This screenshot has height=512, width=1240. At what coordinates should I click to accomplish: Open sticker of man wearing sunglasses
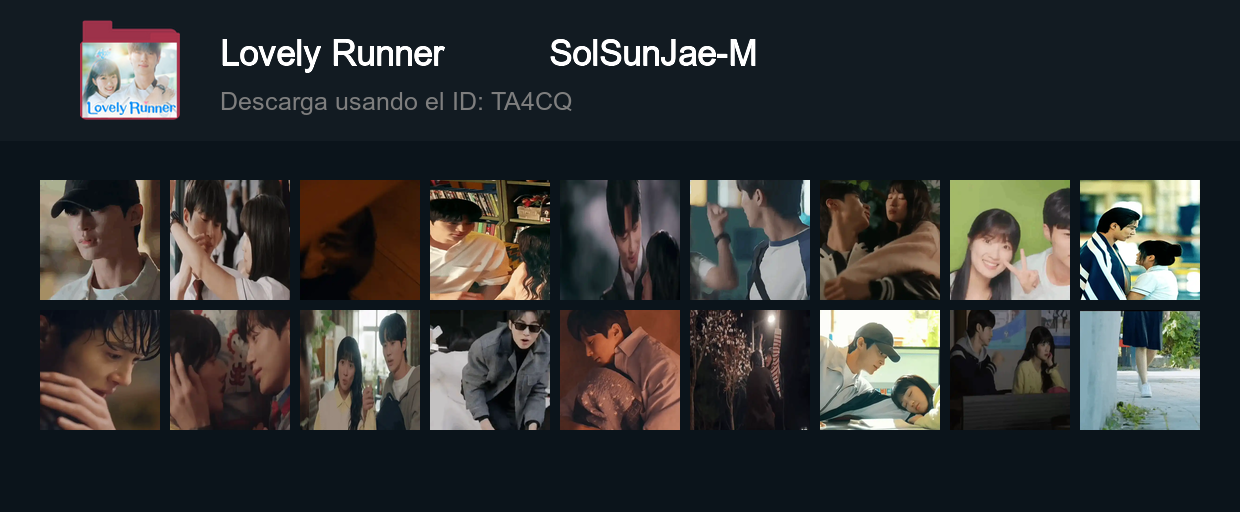coord(490,370)
